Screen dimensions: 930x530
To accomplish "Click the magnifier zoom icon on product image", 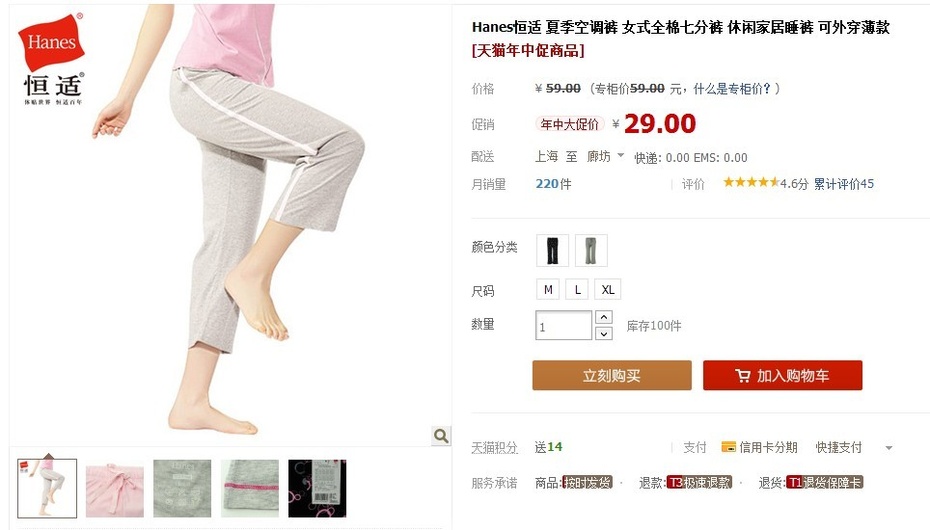I will coord(441,436).
